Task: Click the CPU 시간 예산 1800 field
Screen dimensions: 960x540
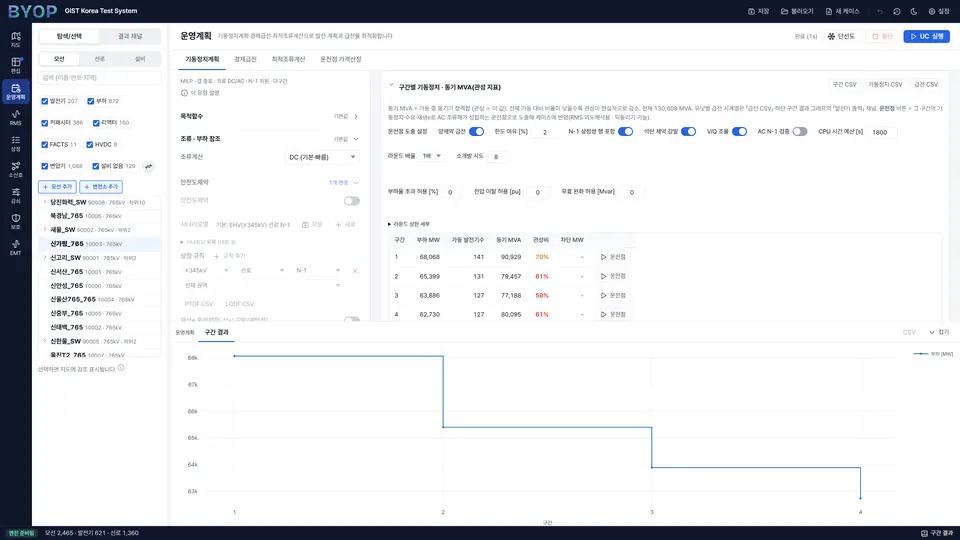Action: pos(882,132)
